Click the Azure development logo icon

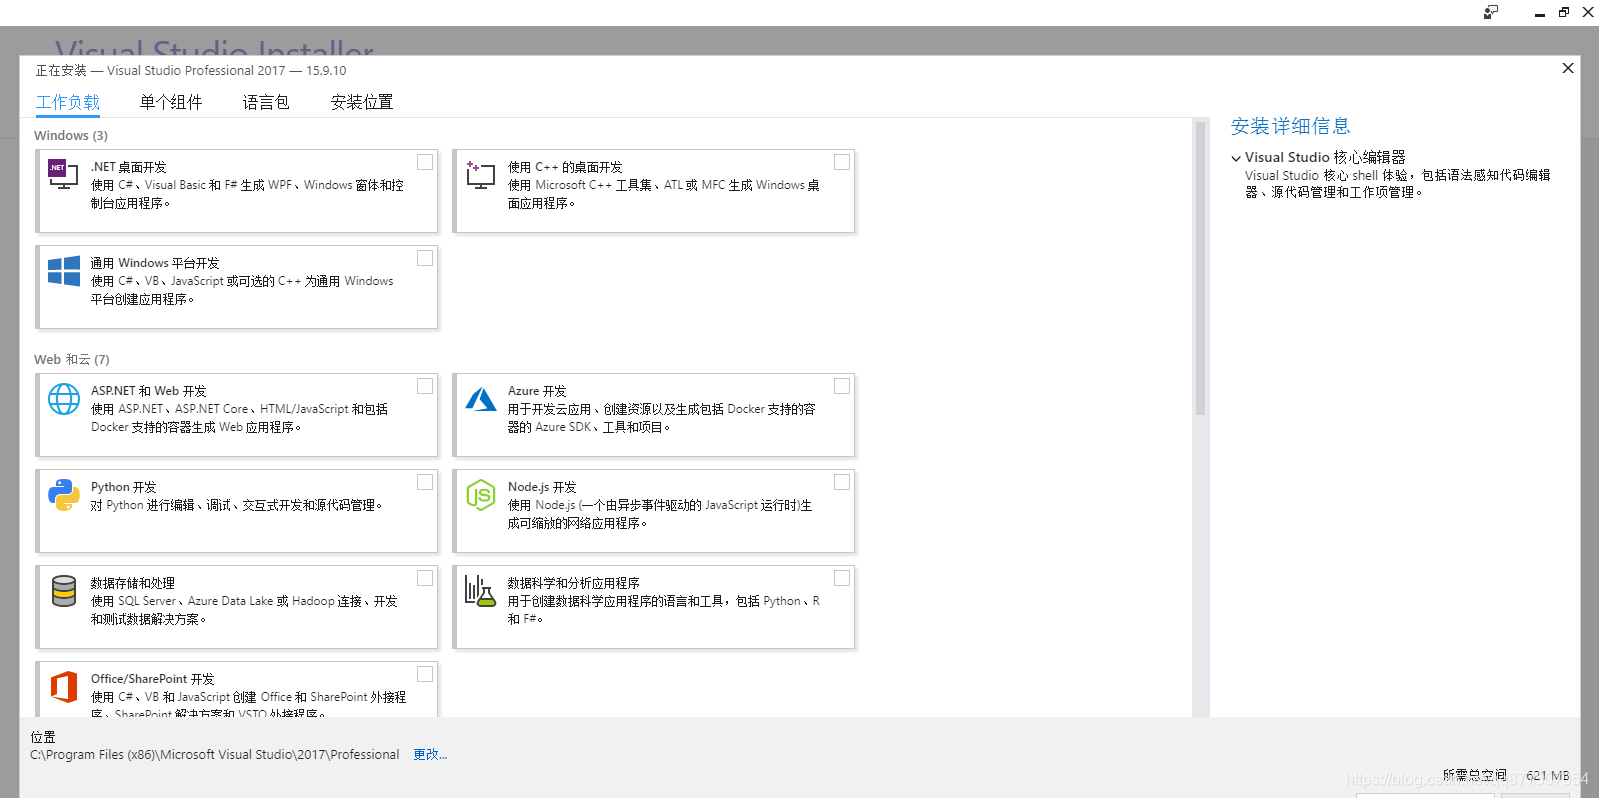click(x=481, y=399)
